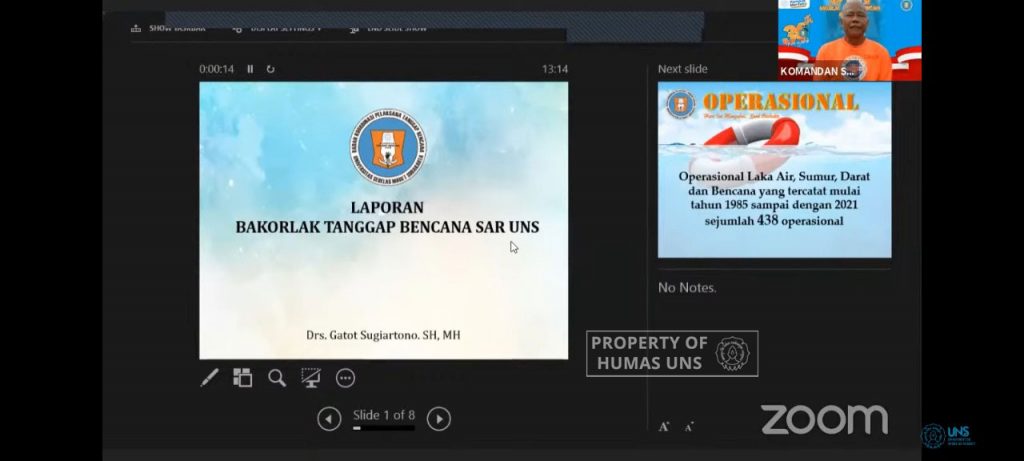Click End Slide Show

[389, 28]
